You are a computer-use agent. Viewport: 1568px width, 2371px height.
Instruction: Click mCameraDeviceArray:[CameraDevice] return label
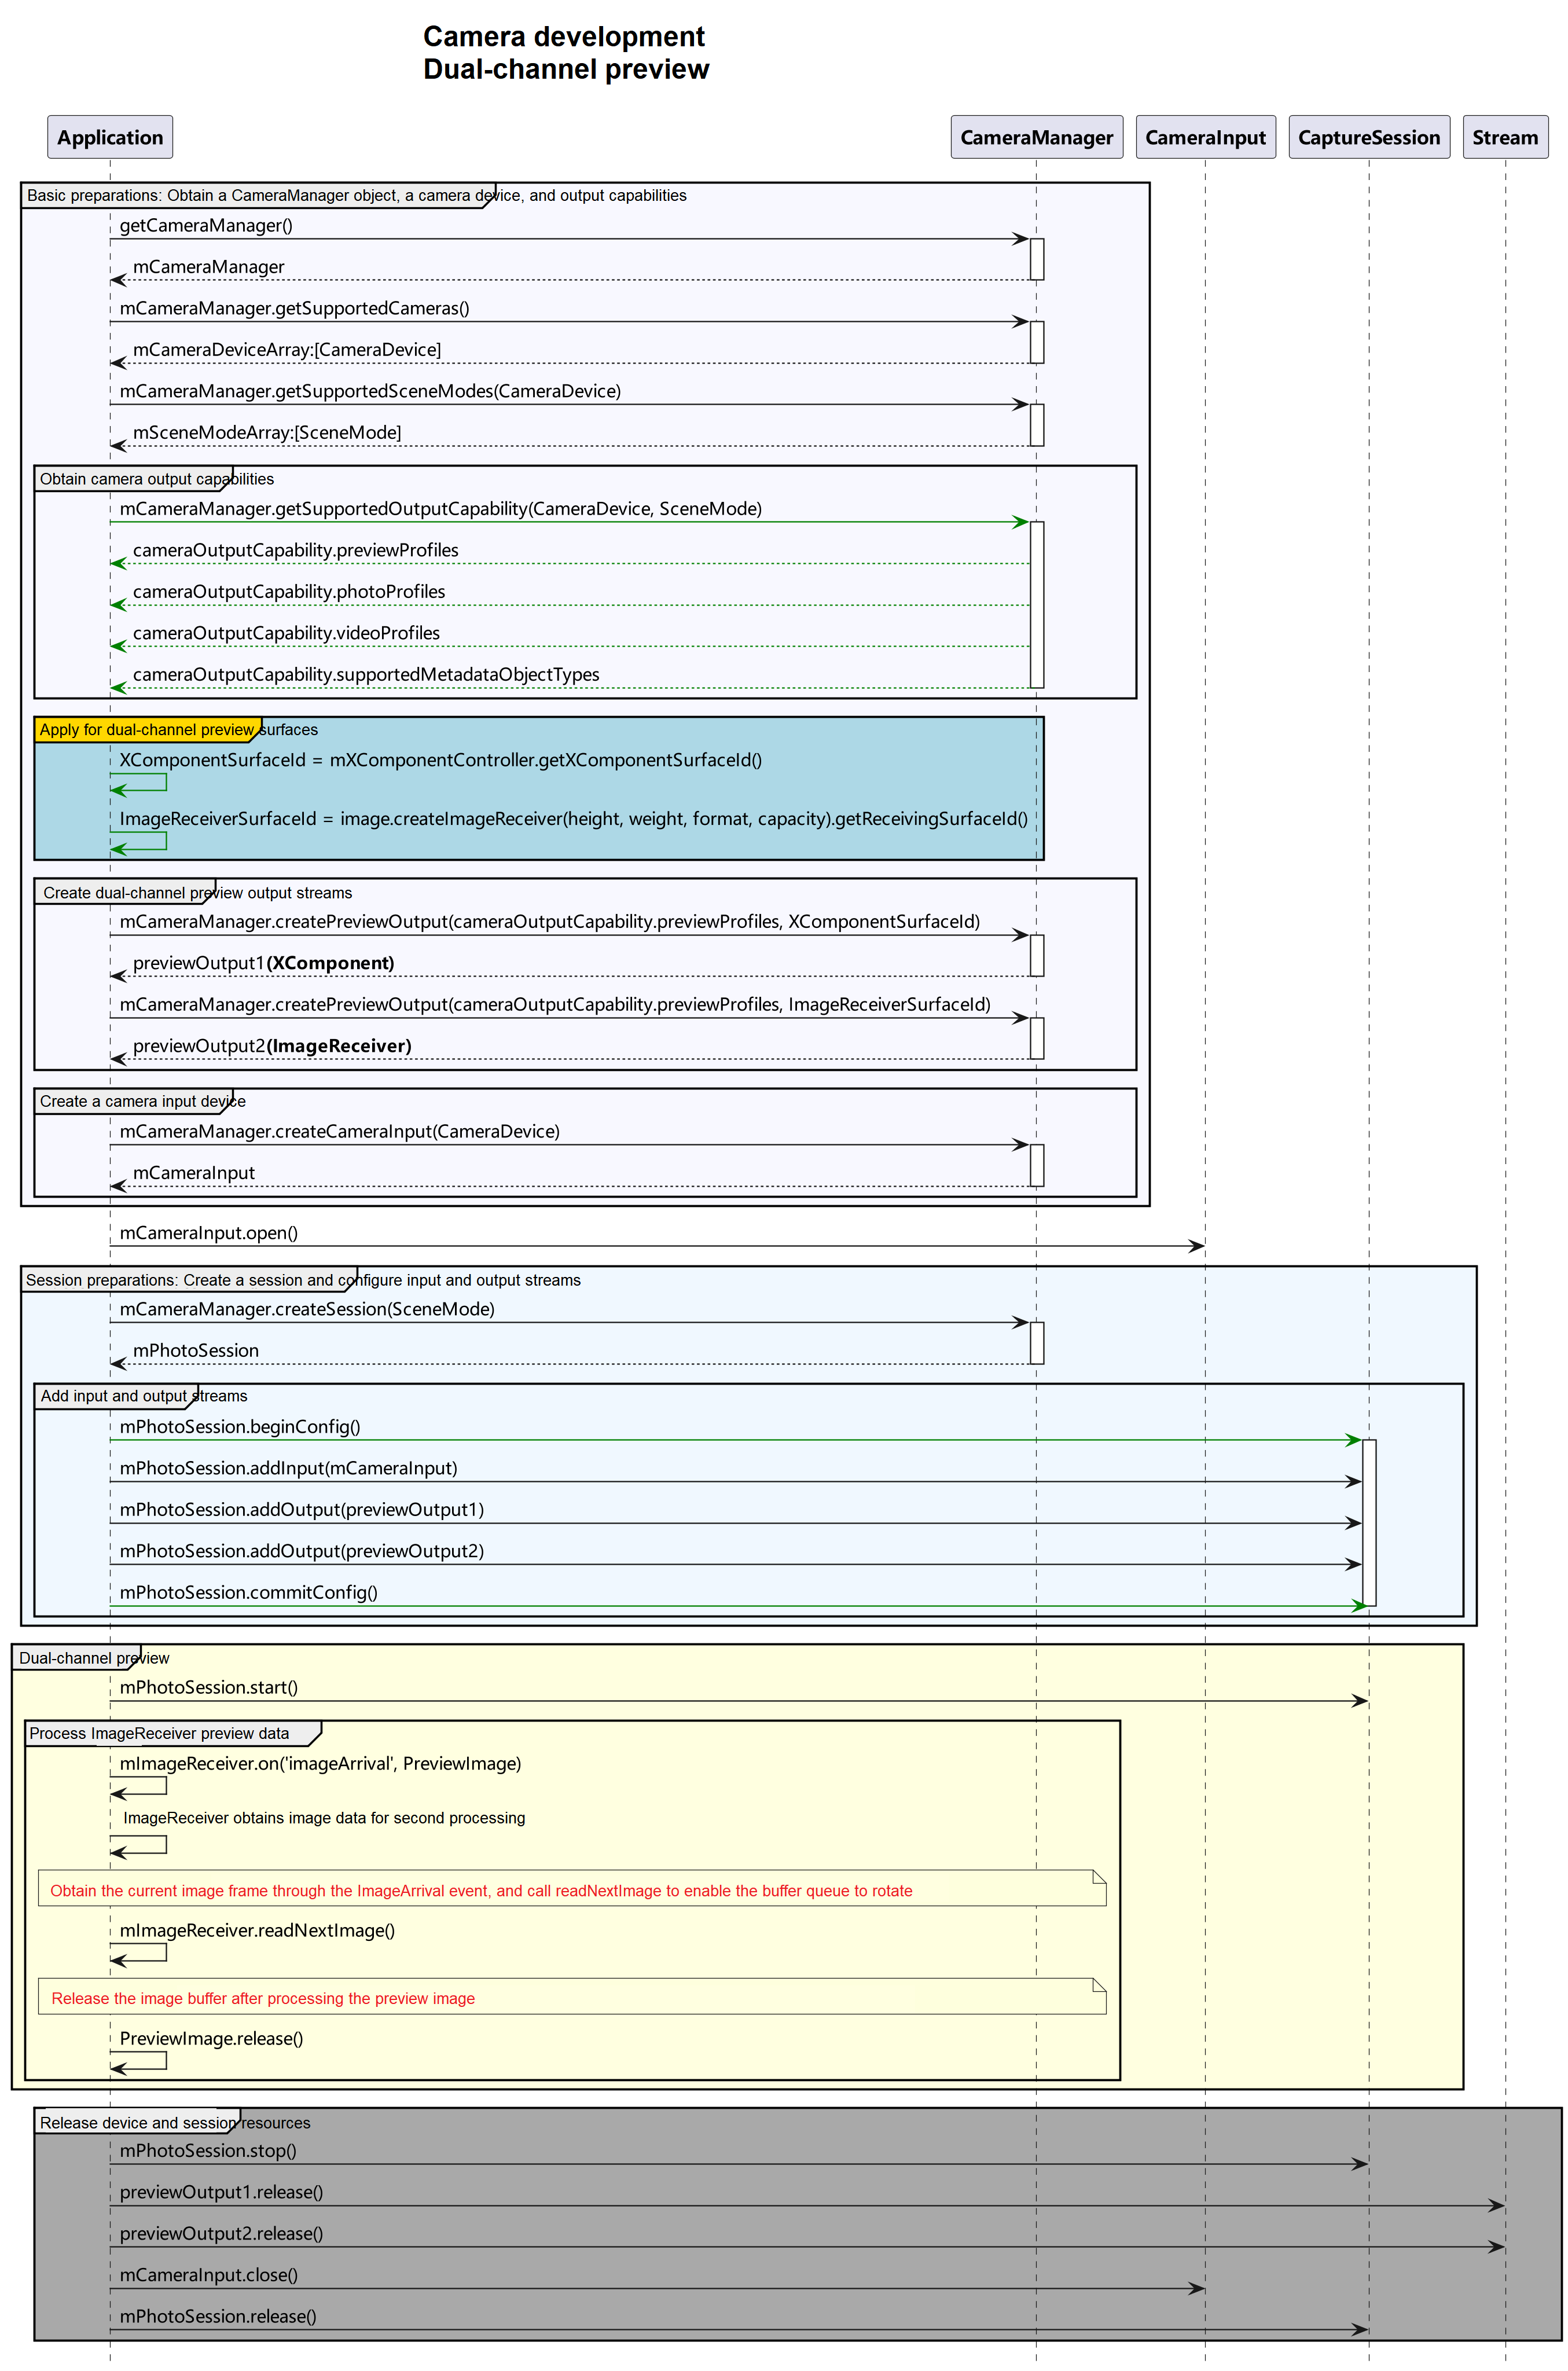click(x=287, y=350)
